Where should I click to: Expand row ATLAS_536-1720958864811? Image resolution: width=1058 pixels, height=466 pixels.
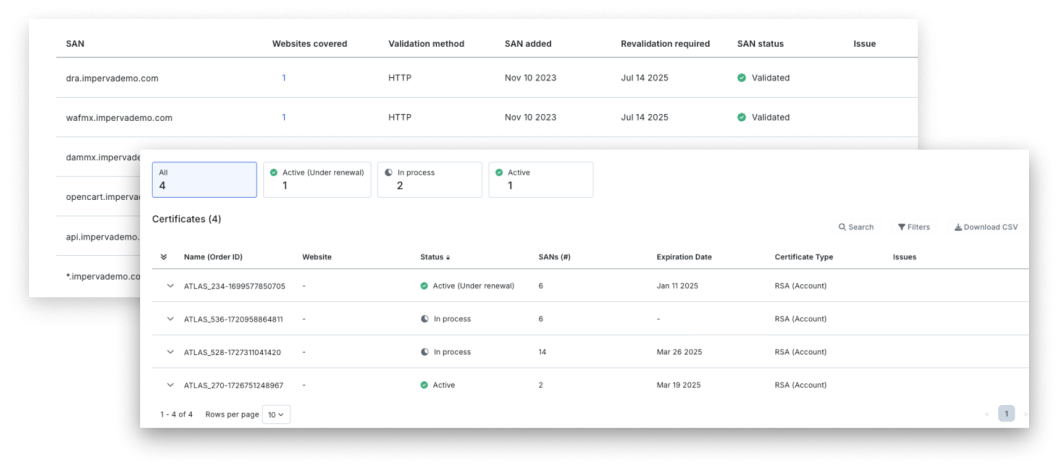170,319
